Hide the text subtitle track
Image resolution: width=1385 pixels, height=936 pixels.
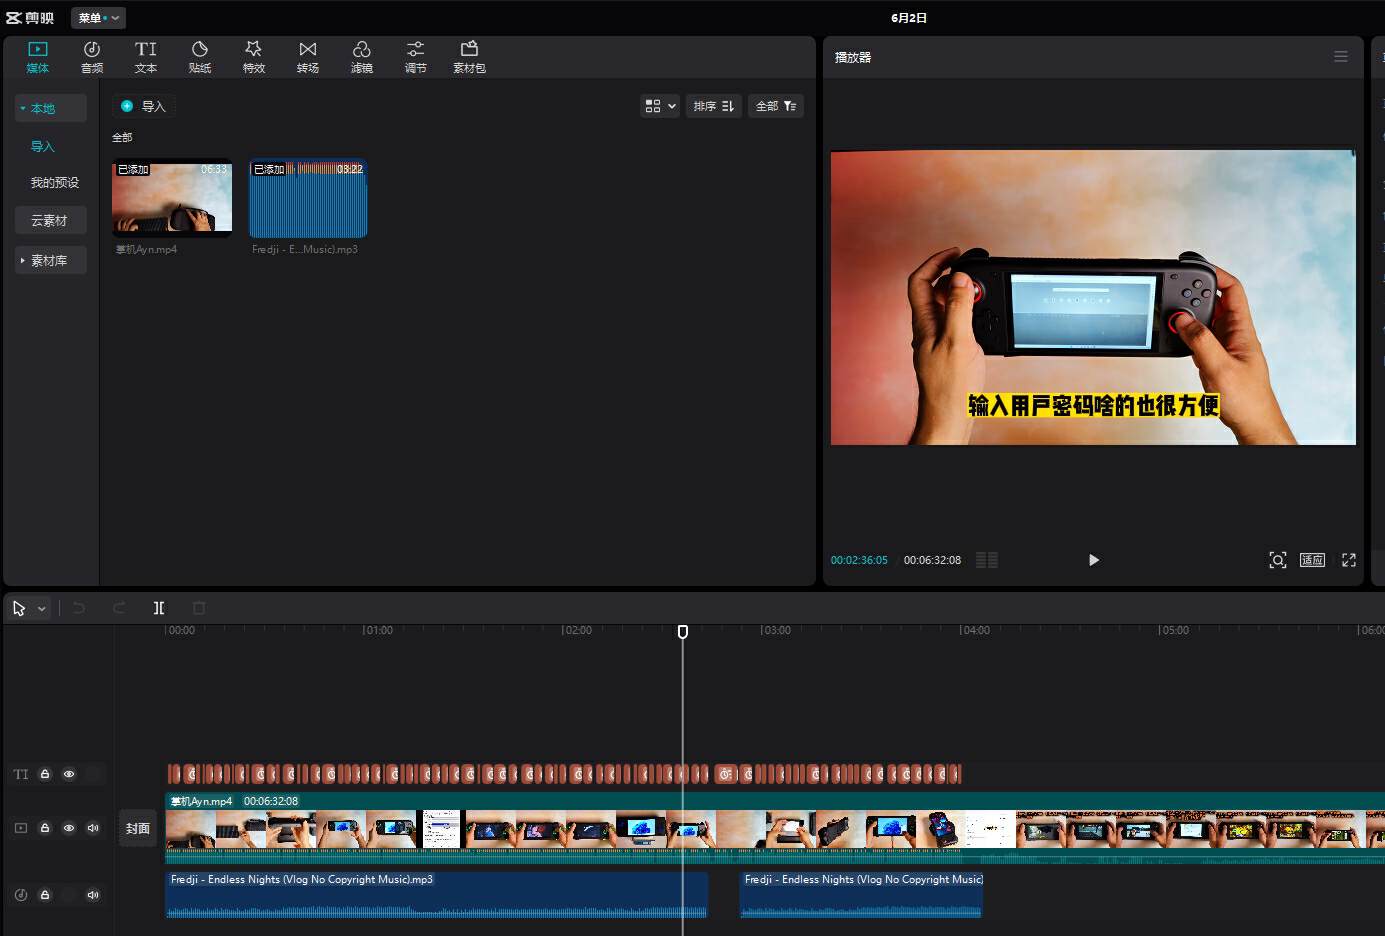(x=69, y=774)
